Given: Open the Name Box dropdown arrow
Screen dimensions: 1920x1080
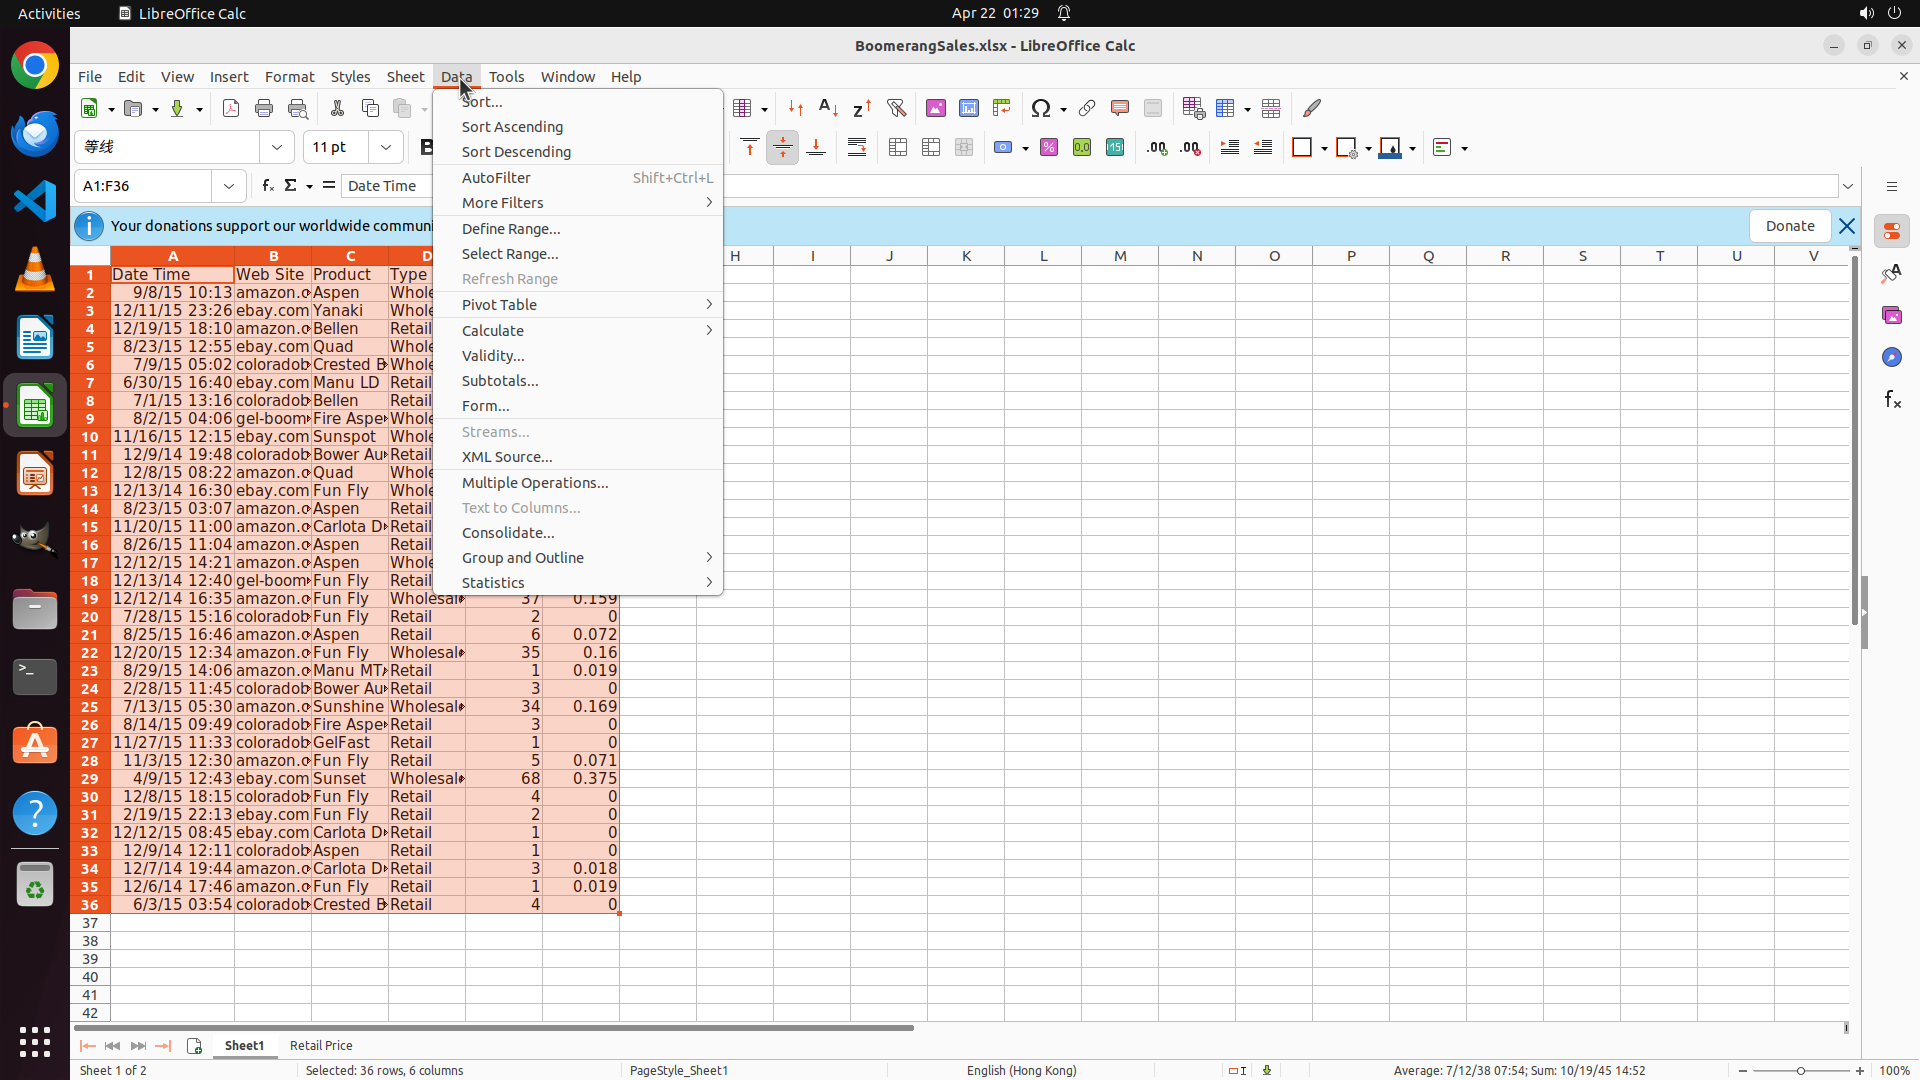Looking at the screenshot, I should (x=229, y=186).
